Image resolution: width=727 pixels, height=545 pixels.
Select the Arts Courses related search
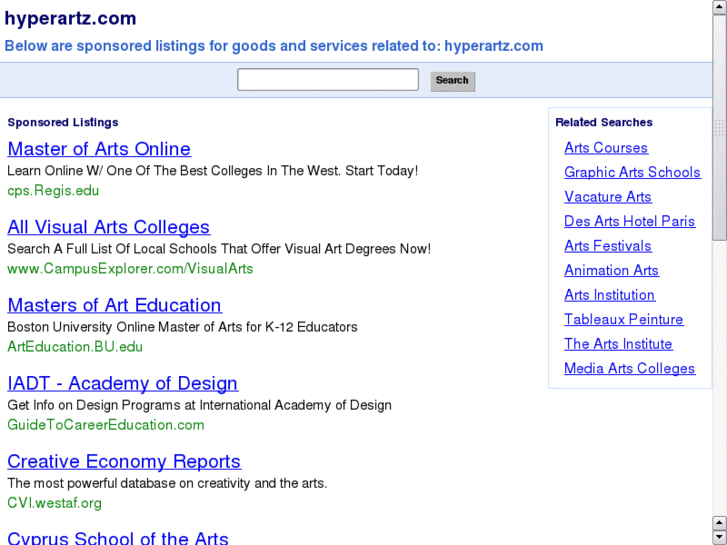(606, 147)
